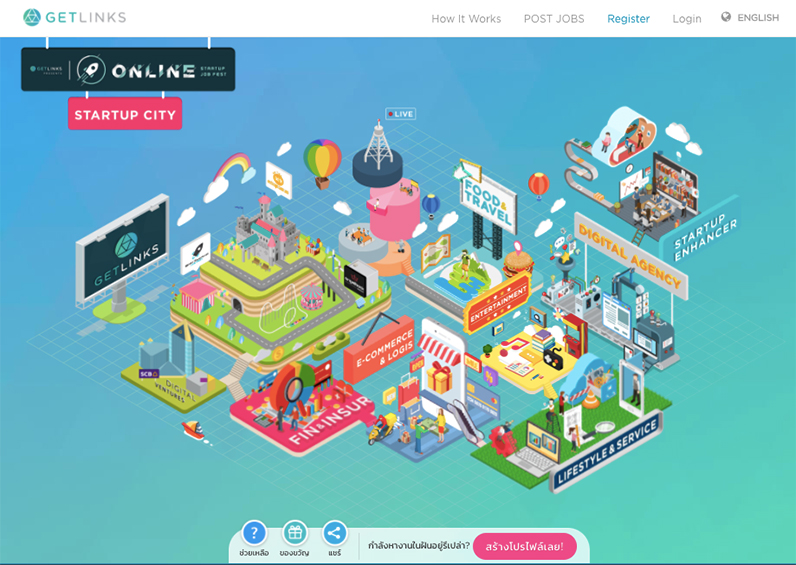Click the Login link
796x565 pixels.
[687, 19]
